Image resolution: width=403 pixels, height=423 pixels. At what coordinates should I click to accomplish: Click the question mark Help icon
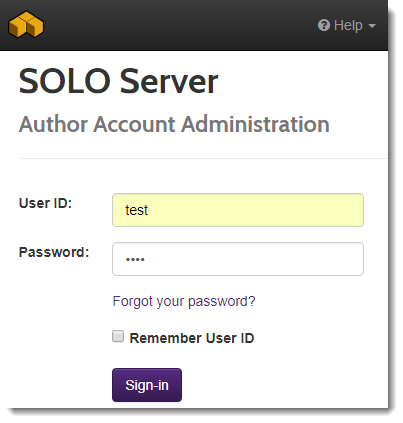click(x=324, y=25)
